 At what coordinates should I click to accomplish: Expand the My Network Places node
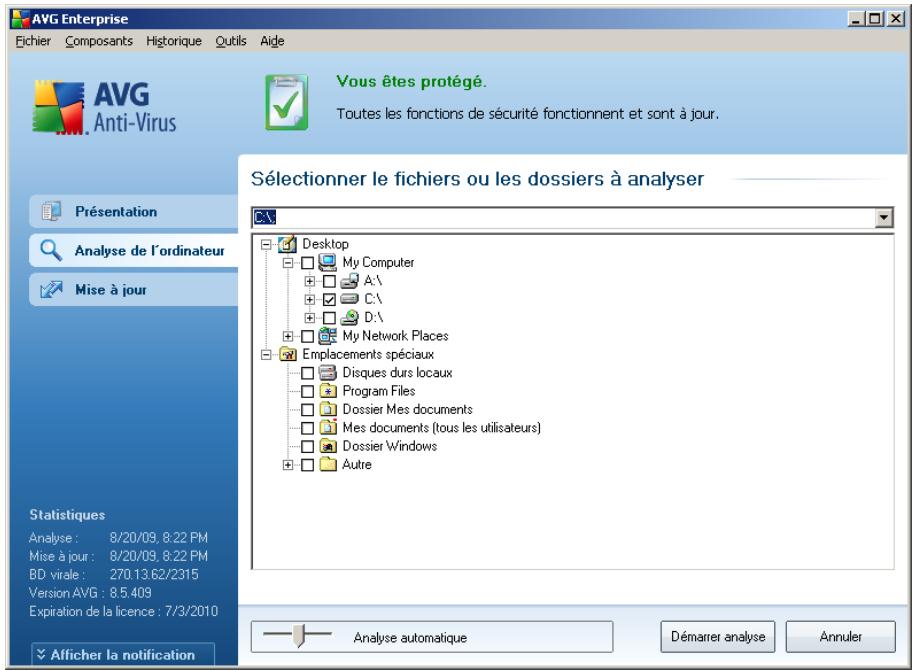(288, 336)
